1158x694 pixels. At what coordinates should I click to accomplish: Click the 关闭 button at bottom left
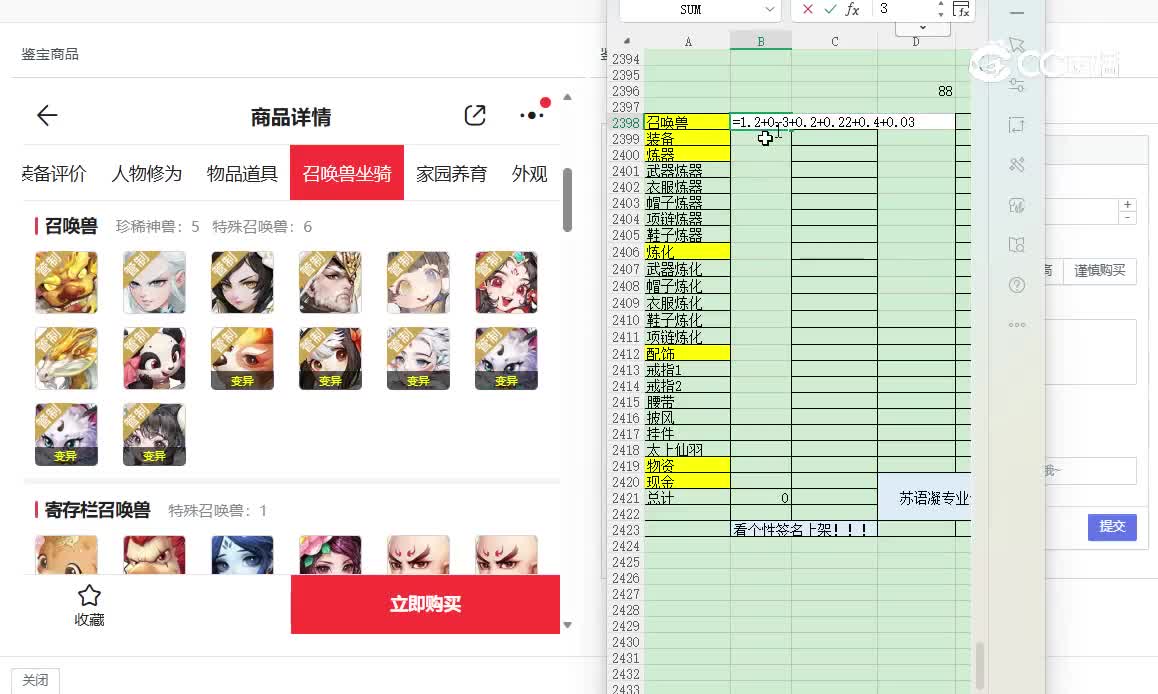pyautogui.click(x=35, y=680)
